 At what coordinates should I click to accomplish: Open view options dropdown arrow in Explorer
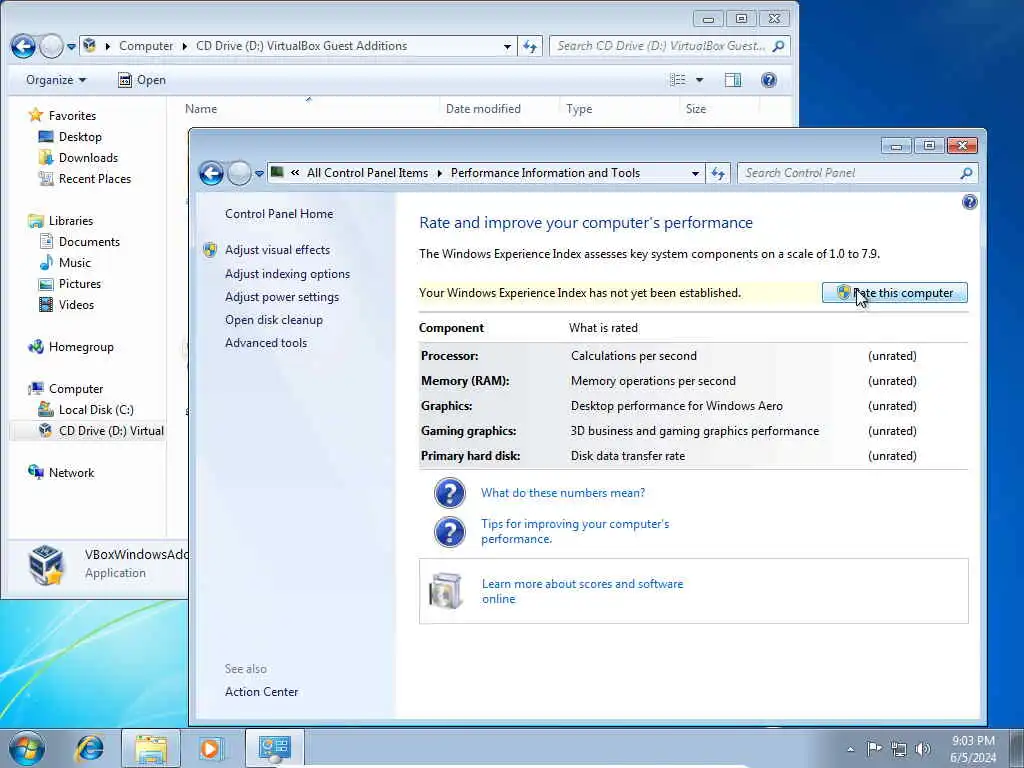pyautogui.click(x=699, y=80)
